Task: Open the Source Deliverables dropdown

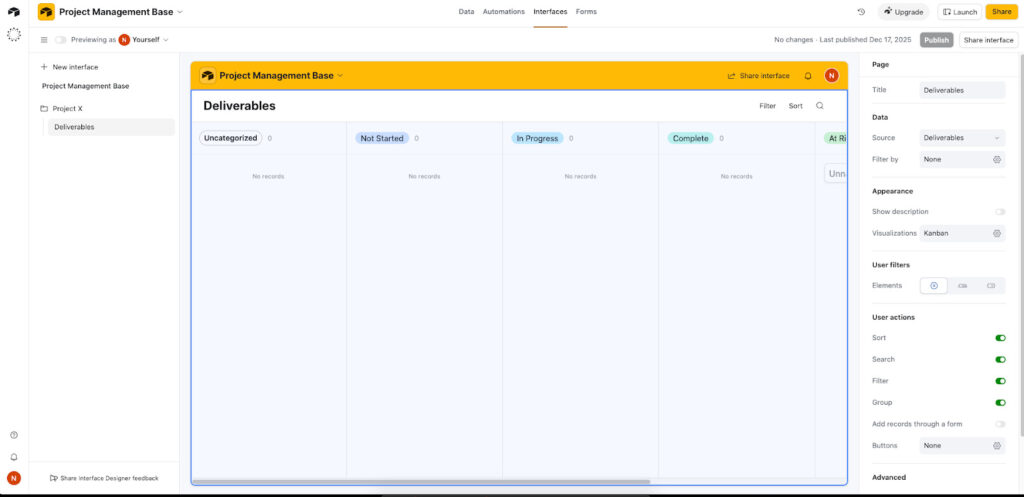Action: click(962, 138)
